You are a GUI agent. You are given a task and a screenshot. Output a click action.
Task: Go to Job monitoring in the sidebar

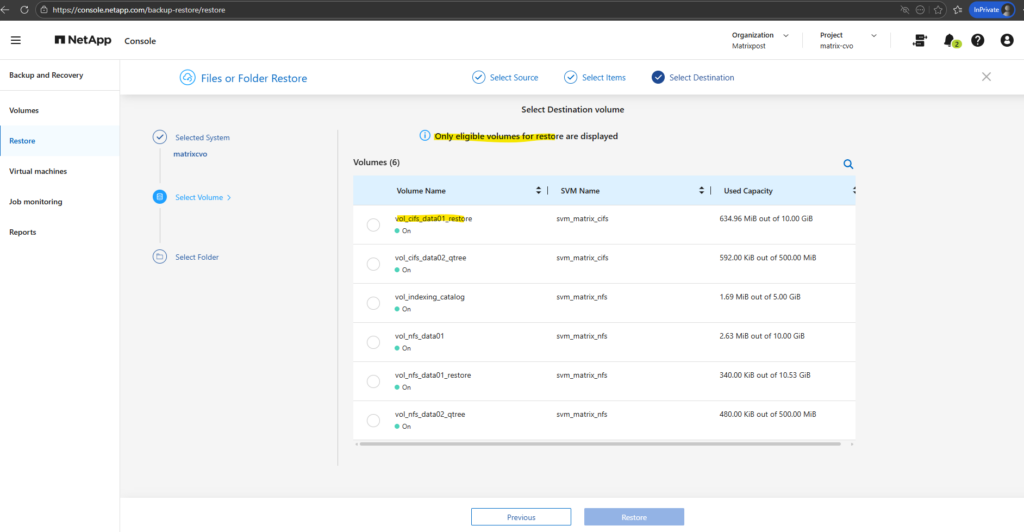pyautogui.click(x=36, y=202)
